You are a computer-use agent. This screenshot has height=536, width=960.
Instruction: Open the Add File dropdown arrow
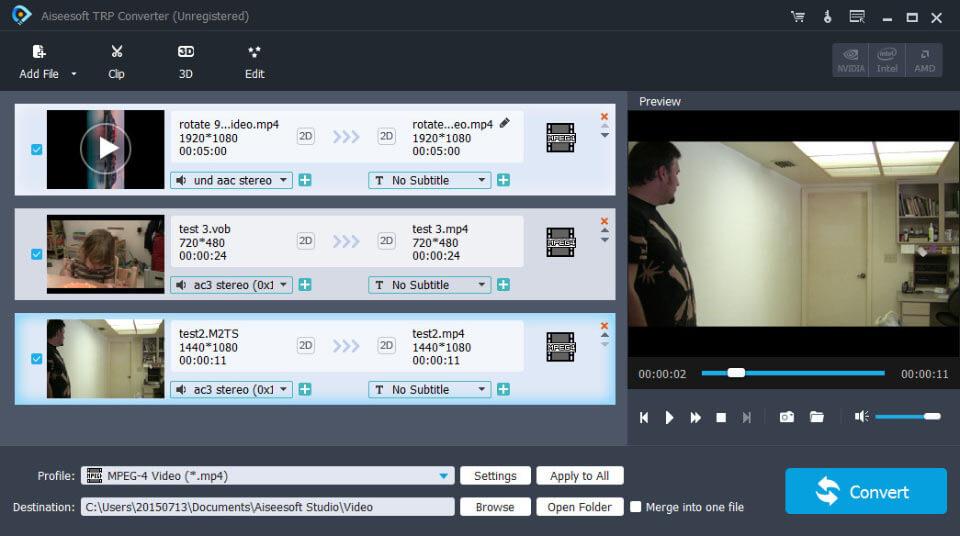74,74
